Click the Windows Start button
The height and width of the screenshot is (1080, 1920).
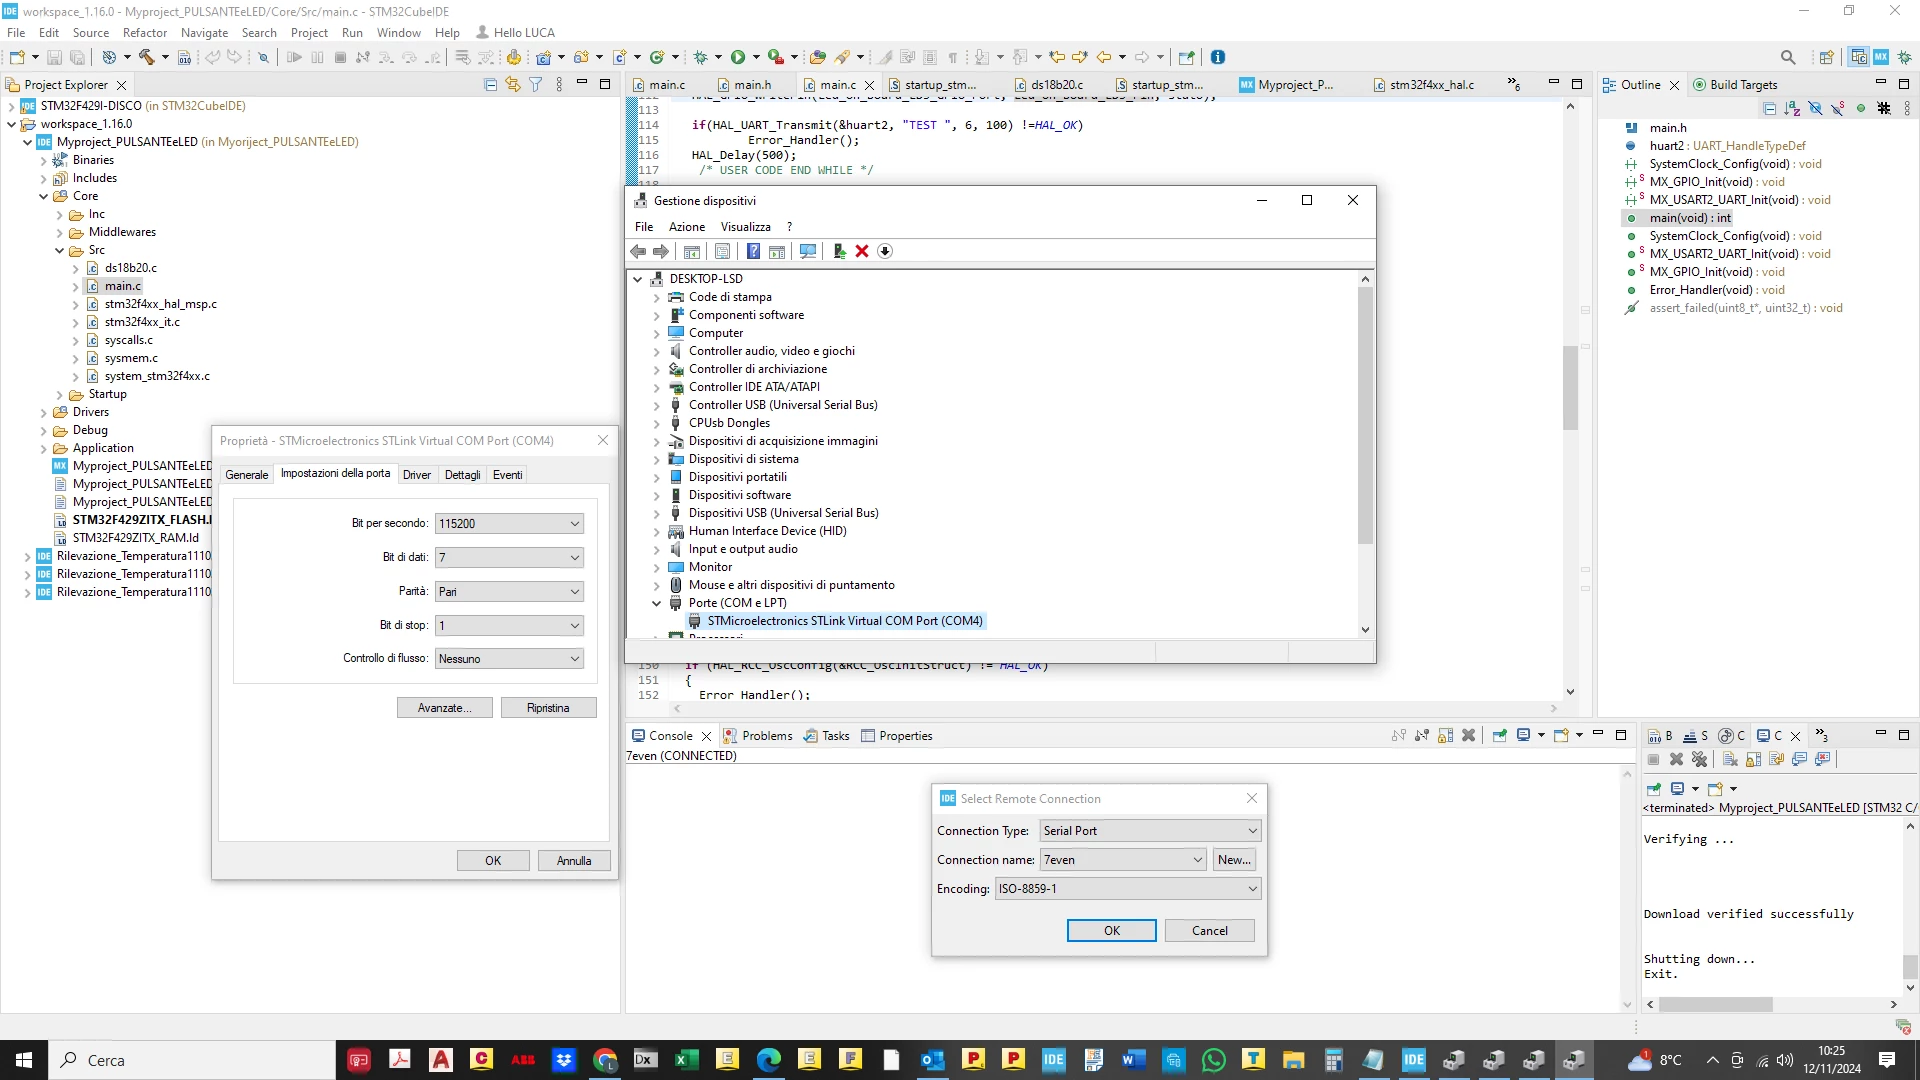24,1060
